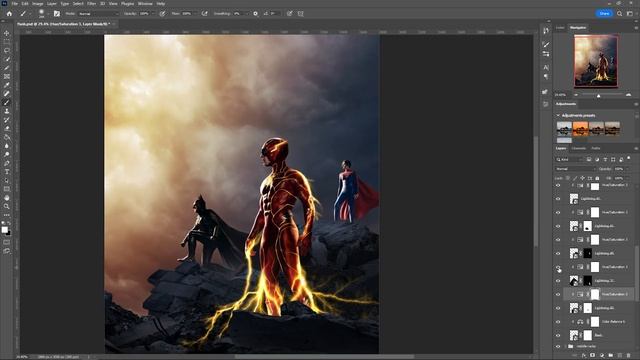
Task: Create a new layer via plus icon
Action: point(620,356)
